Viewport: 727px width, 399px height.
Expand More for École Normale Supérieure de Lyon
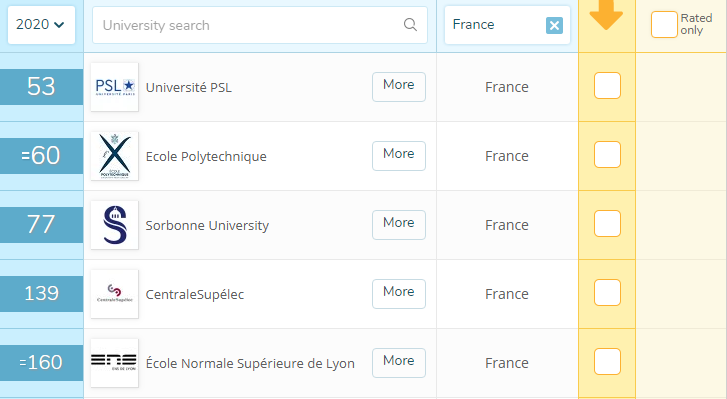399,363
